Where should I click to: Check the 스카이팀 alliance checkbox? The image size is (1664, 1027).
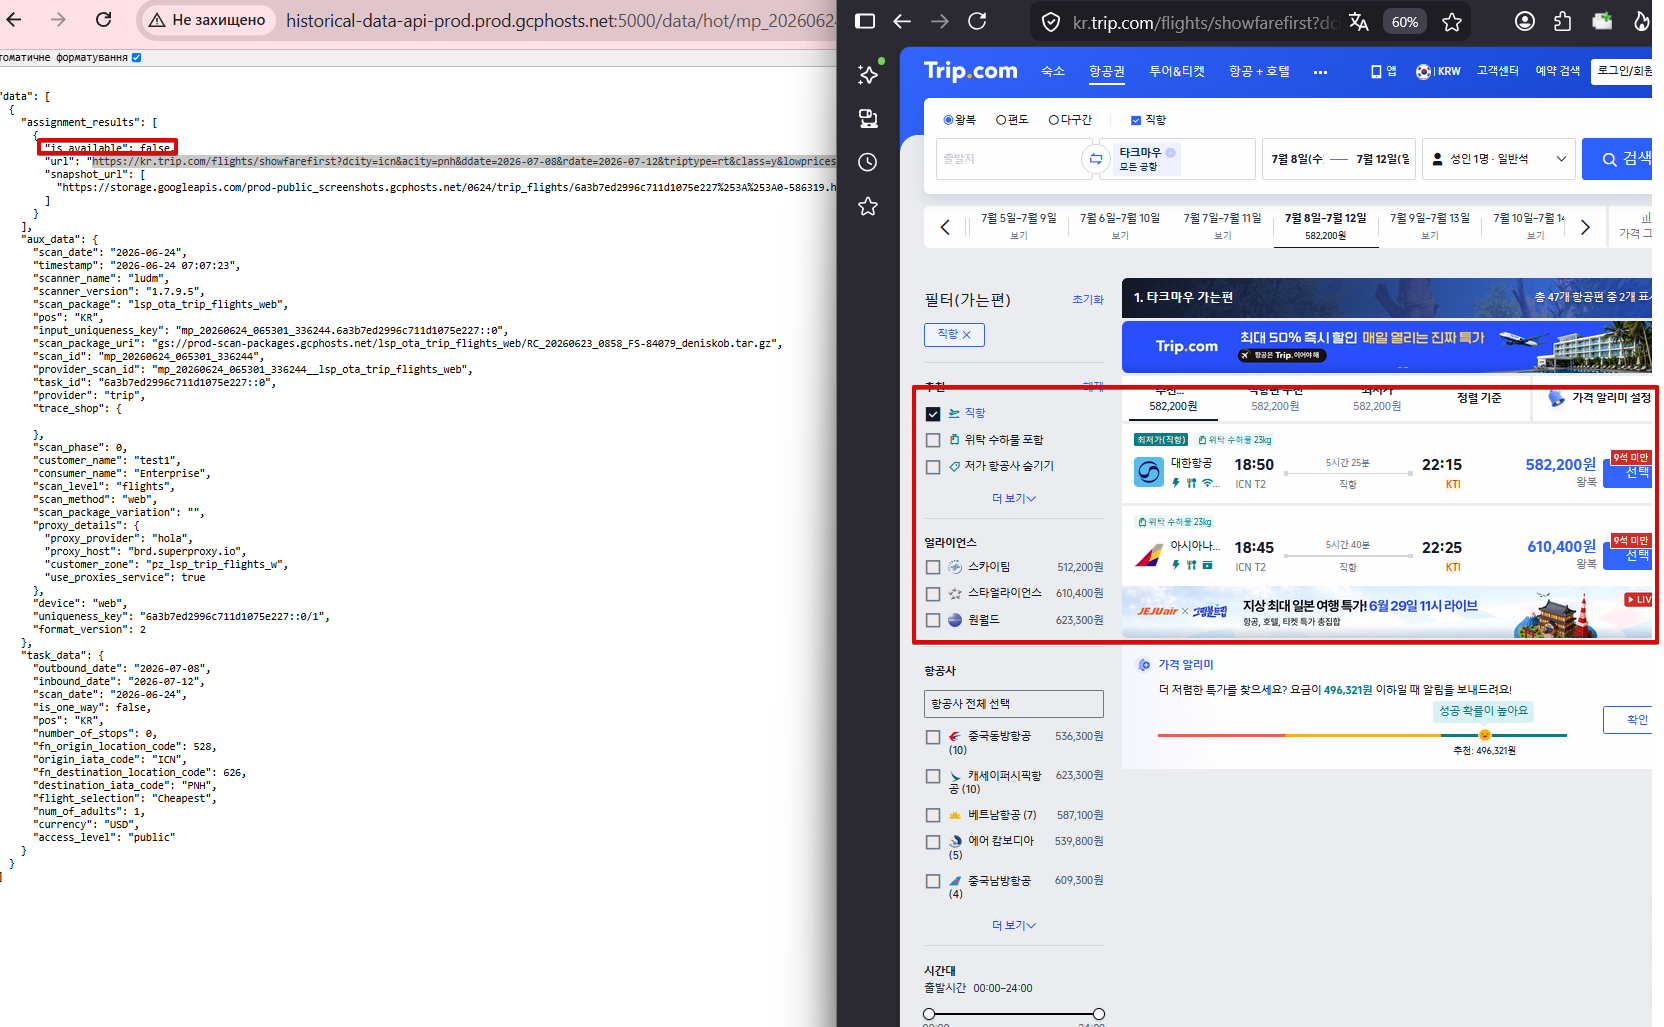pyautogui.click(x=933, y=567)
